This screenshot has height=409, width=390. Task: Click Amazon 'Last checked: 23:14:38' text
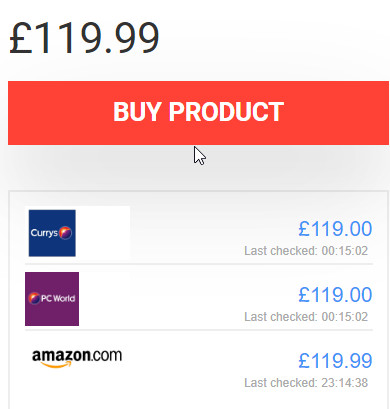[x=306, y=383]
